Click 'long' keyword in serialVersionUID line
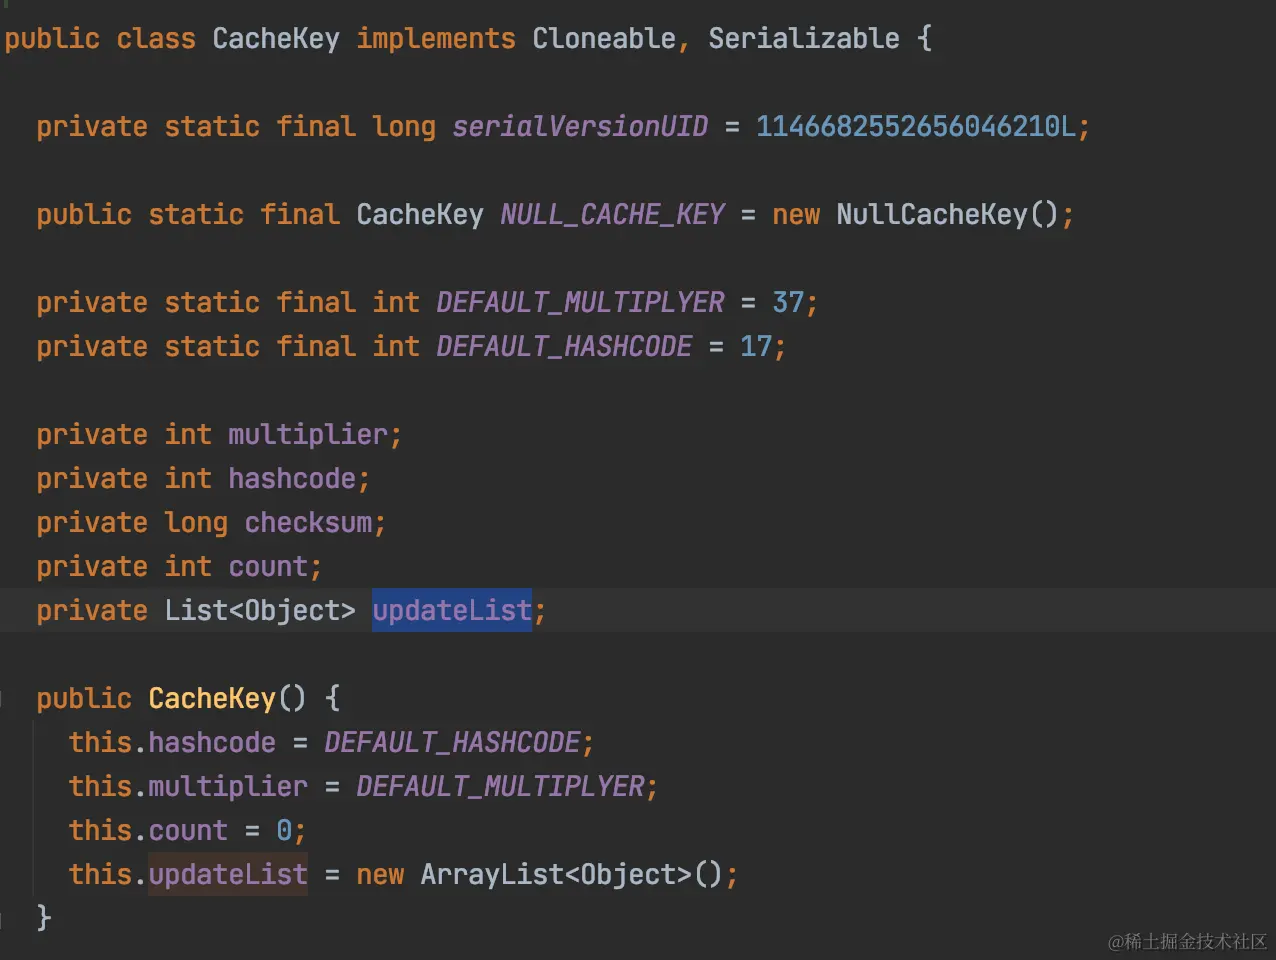Screen dimensions: 1276x960 [x=404, y=127]
